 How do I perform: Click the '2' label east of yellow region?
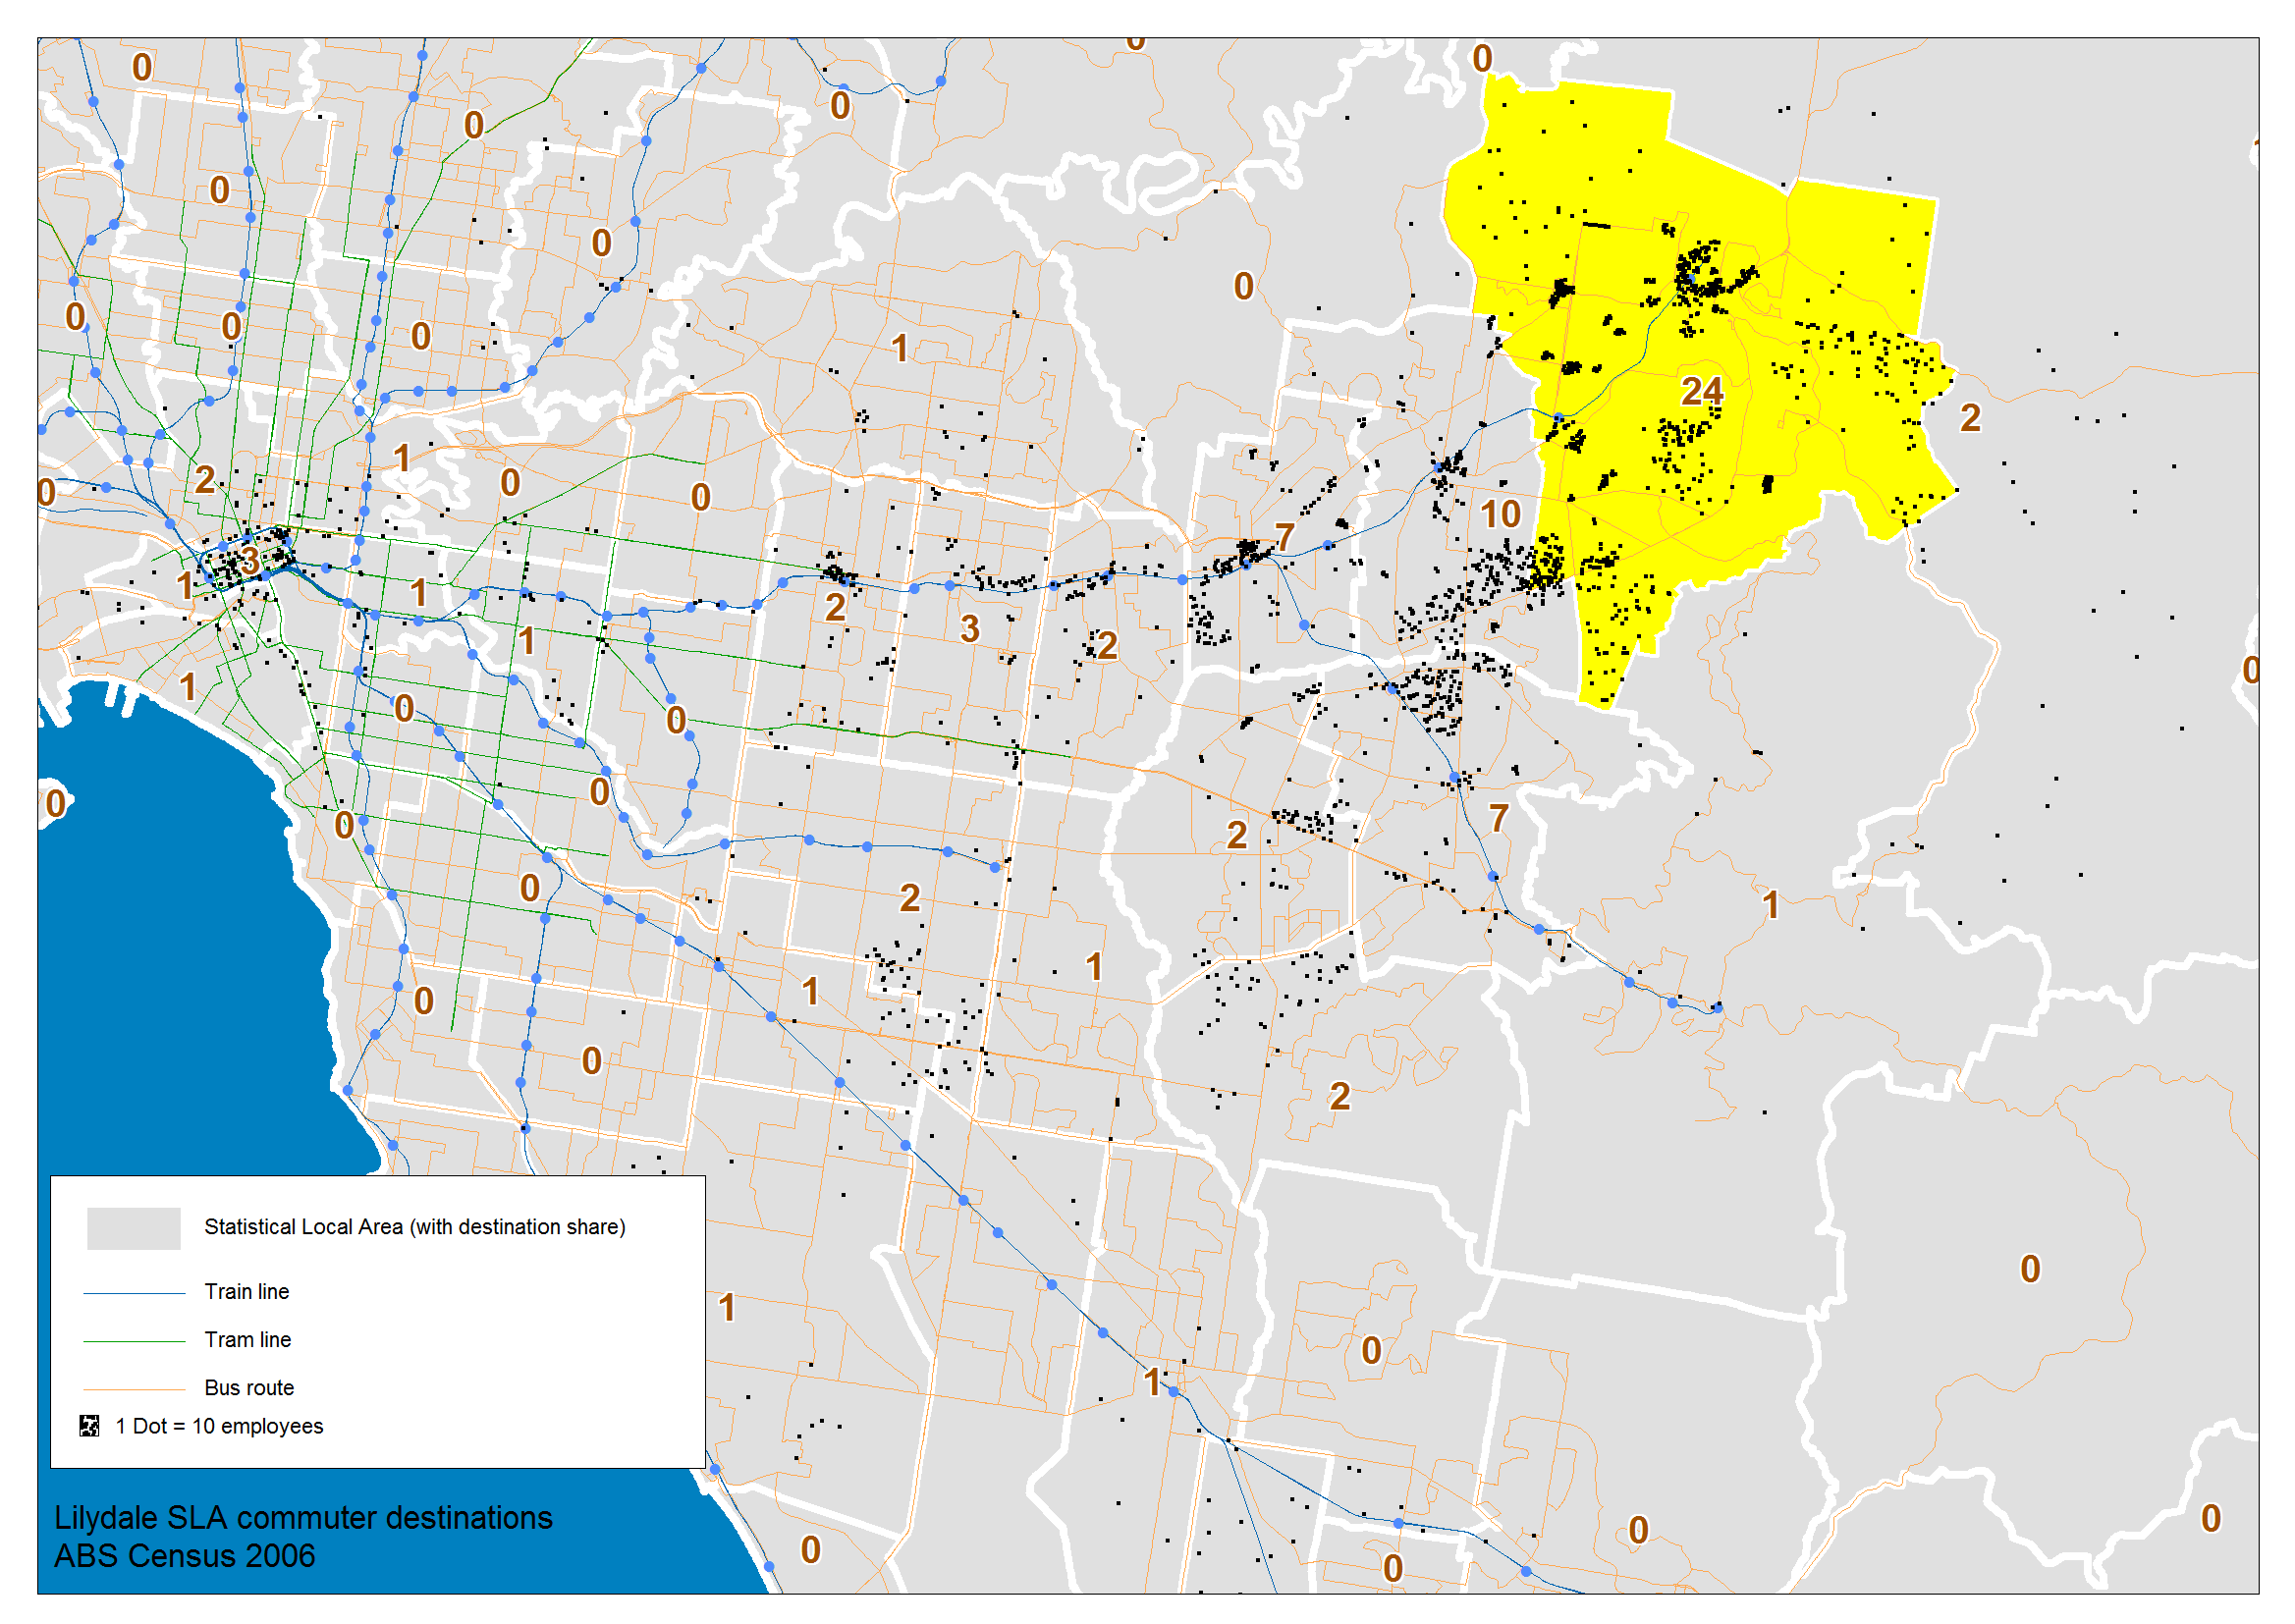pyautogui.click(x=1969, y=418)
